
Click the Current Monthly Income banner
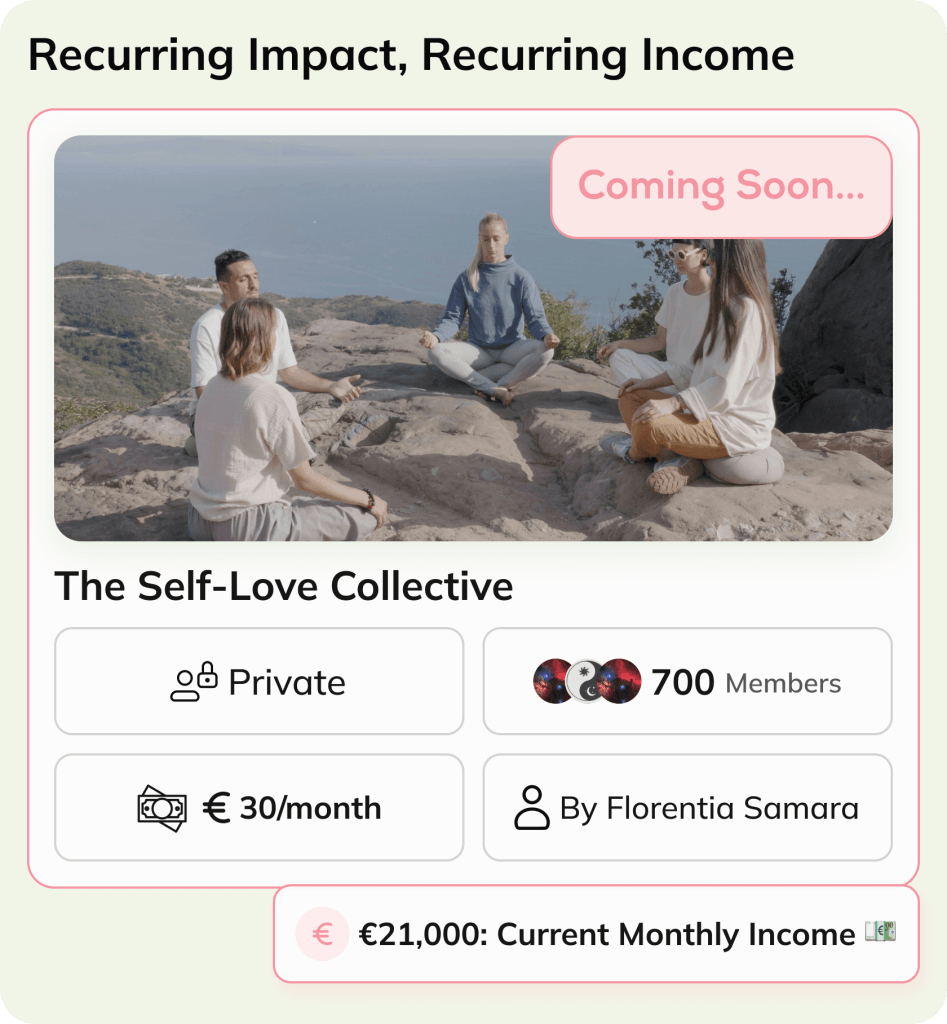coord(596,934)
